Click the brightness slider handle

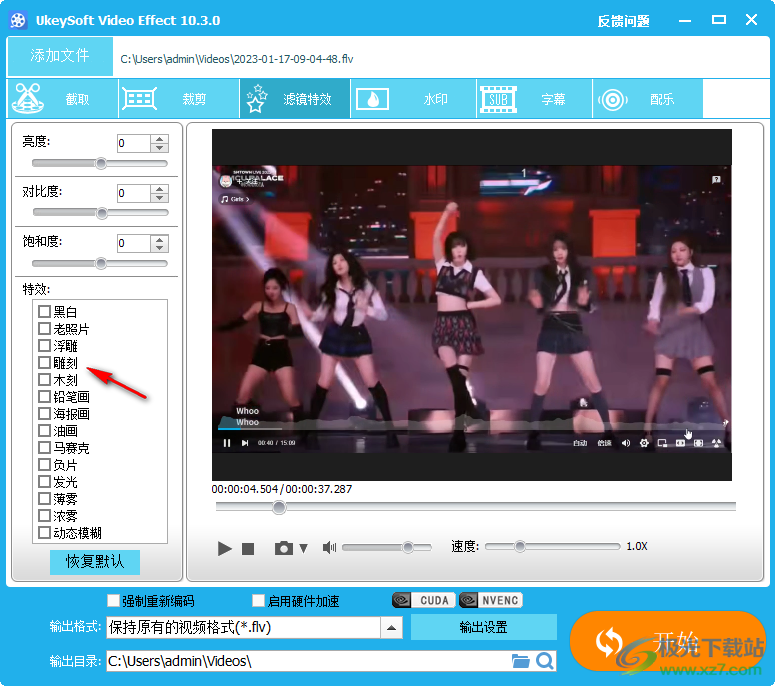click(x=101, y=164)
